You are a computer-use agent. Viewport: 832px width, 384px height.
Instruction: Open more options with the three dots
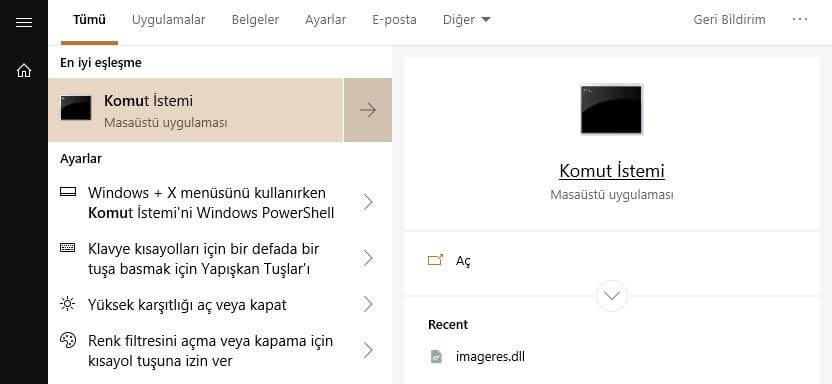[x=800, y=20]
